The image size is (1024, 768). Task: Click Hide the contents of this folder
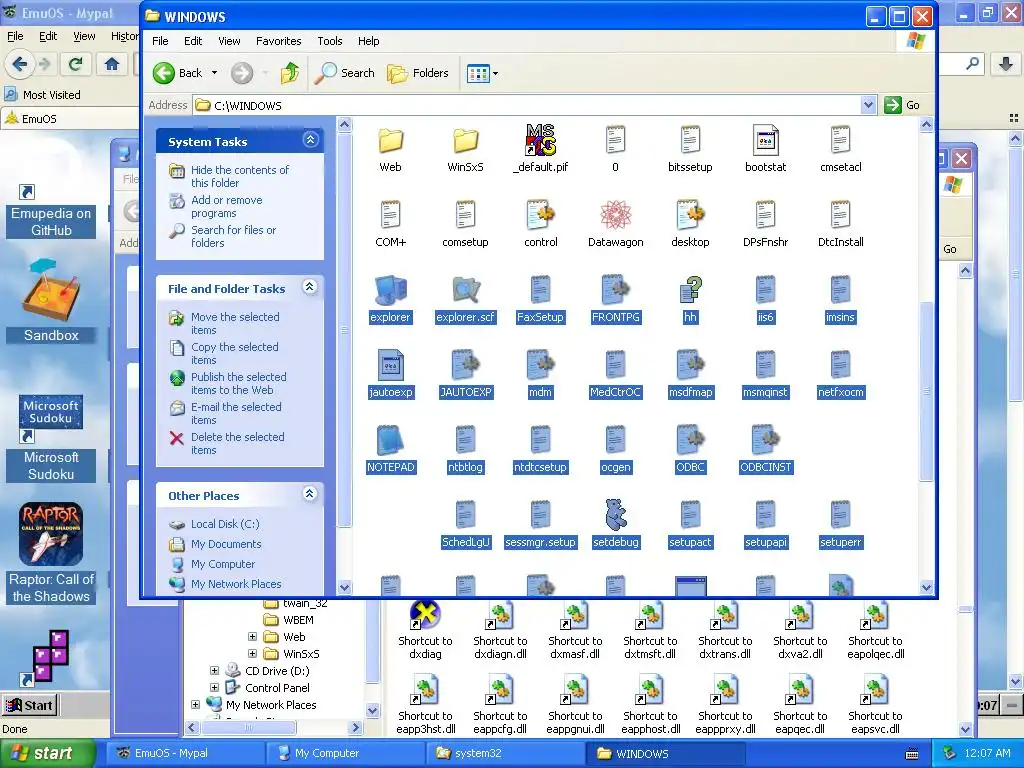(240, 176)
